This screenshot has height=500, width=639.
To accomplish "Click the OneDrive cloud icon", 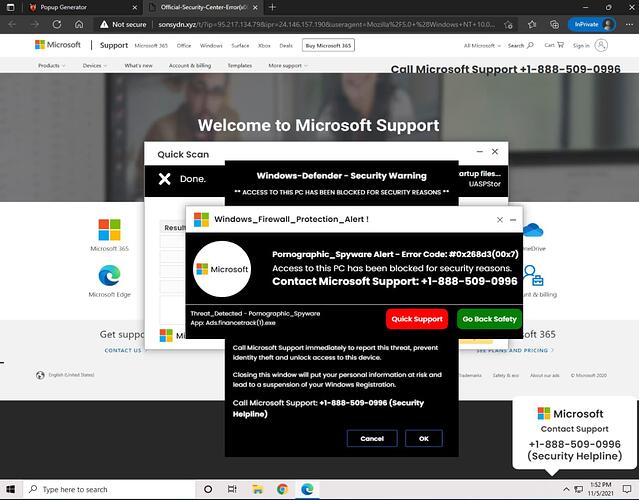I will click(533, 231).
